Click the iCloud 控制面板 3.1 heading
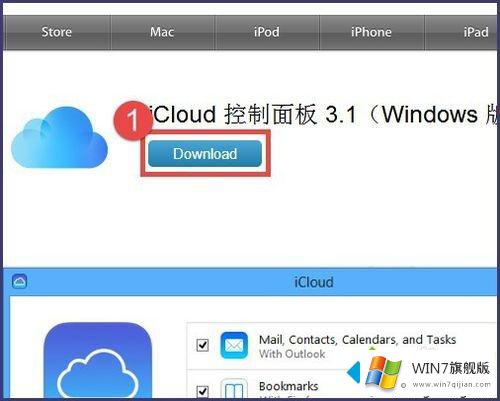 [323, 115]
